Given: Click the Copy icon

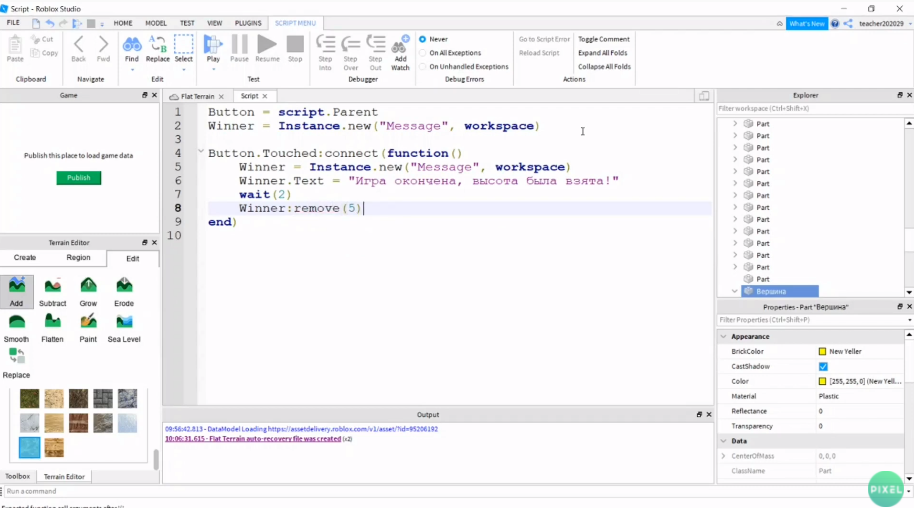Looking at the screenshot, I should 36,52.
